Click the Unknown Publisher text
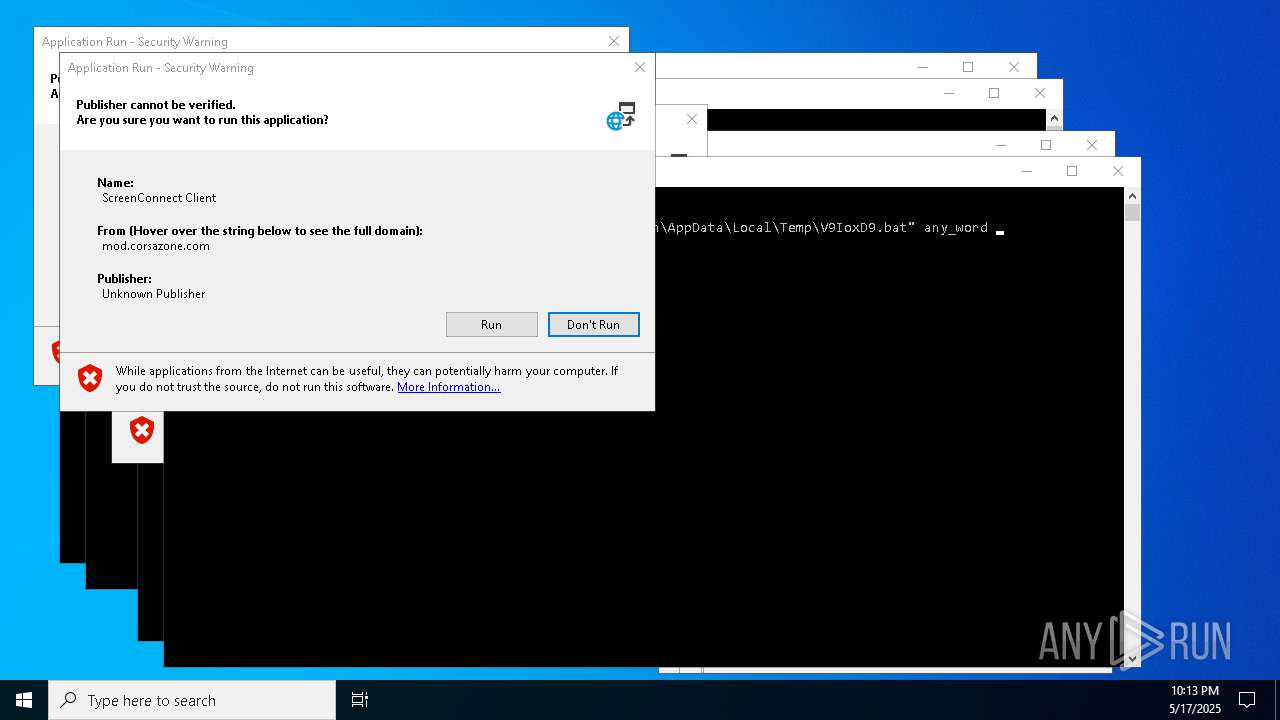The width and height of the screenshot is (1280, 720). pos(153,294)
